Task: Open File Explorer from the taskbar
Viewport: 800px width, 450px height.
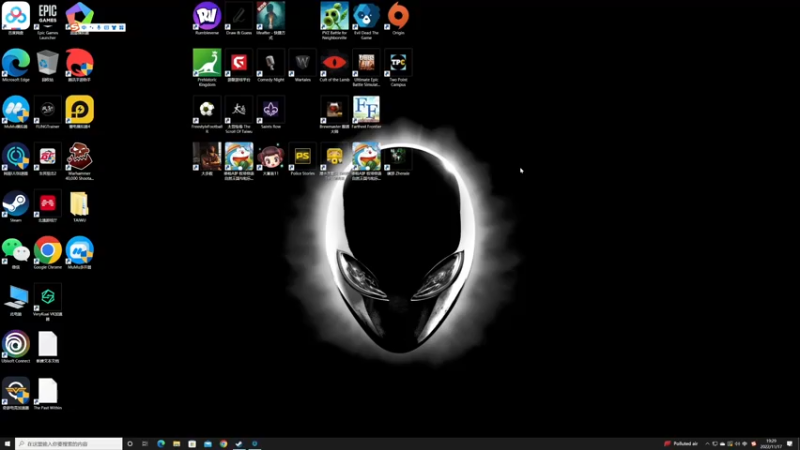Action: click(177, 444)
